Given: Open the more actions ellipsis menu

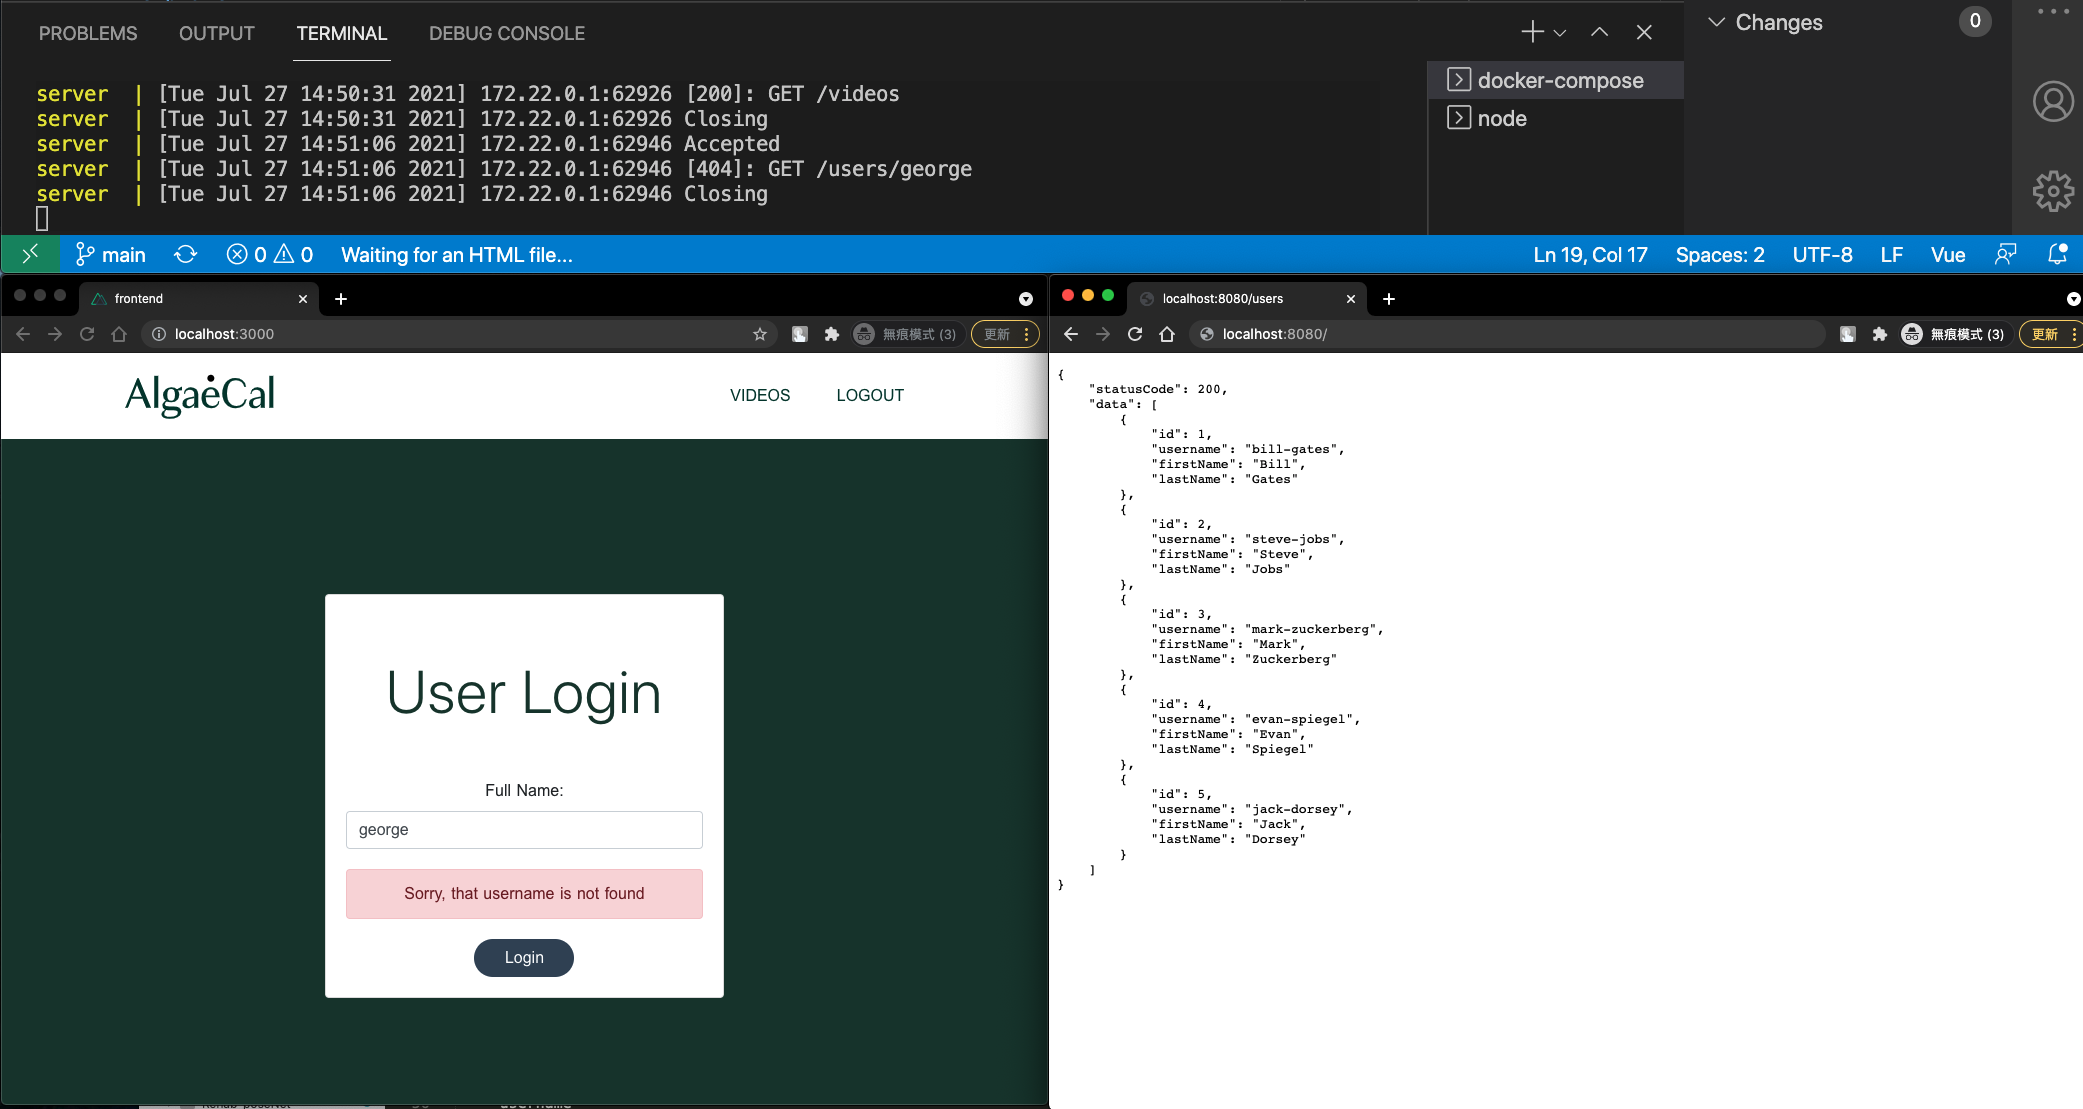Looking at the screenshot, I should coord(2053,12).
